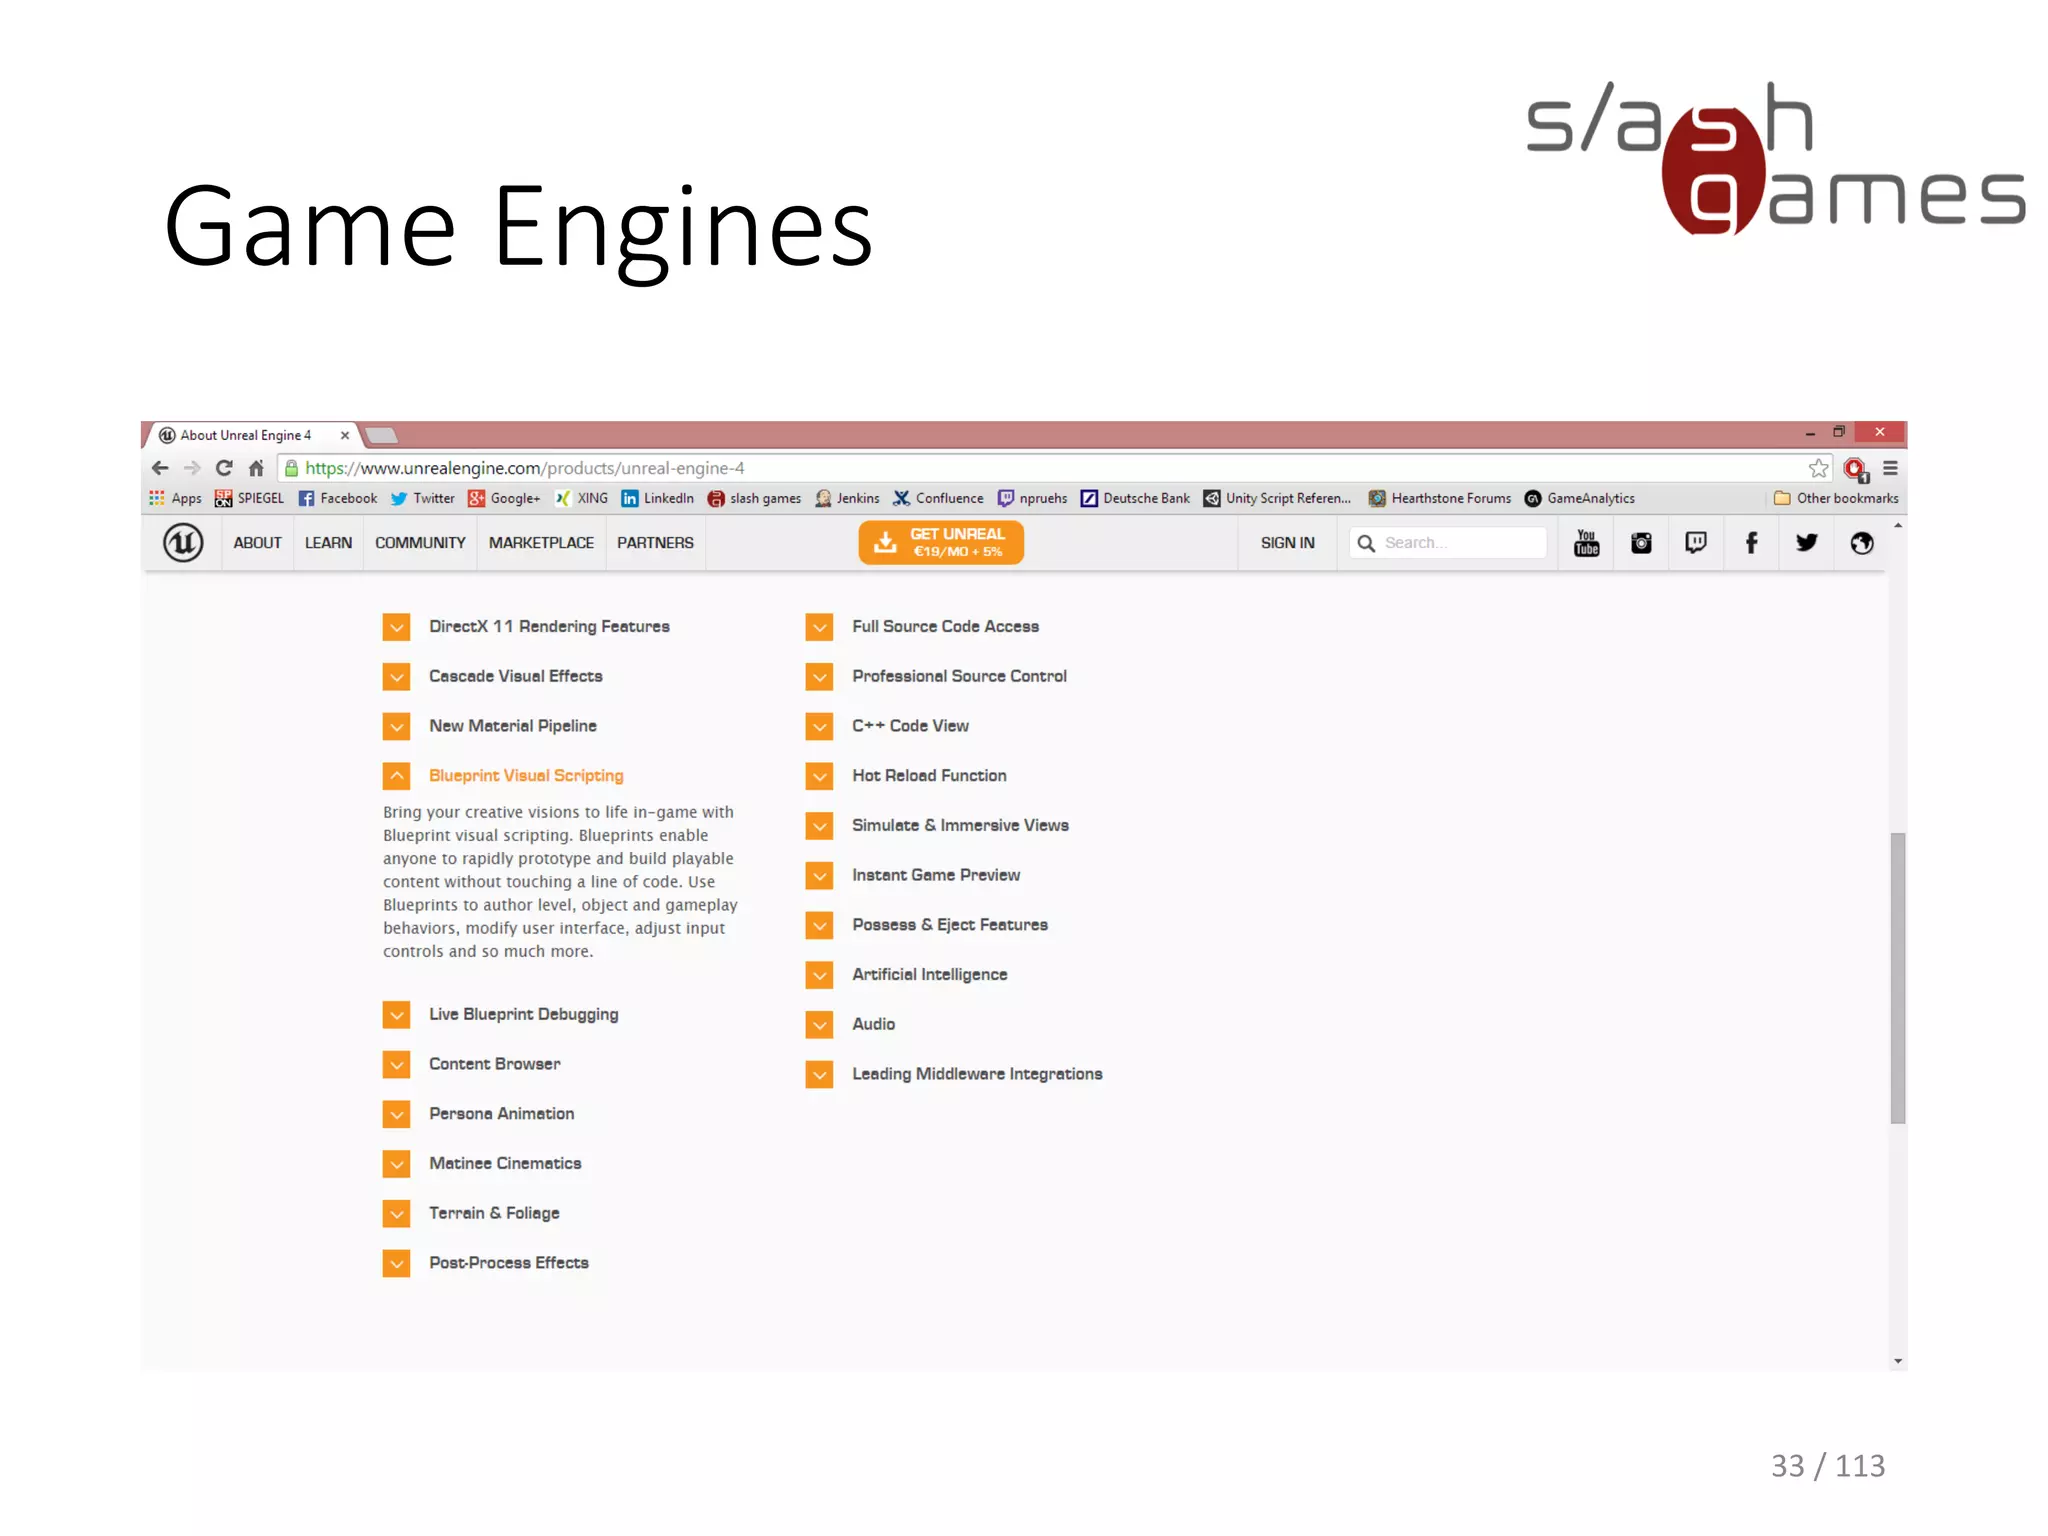This screenshot has height=1536, width=2048.
Task: Click the GET UNREAL download button
Action: pos(941,543)
